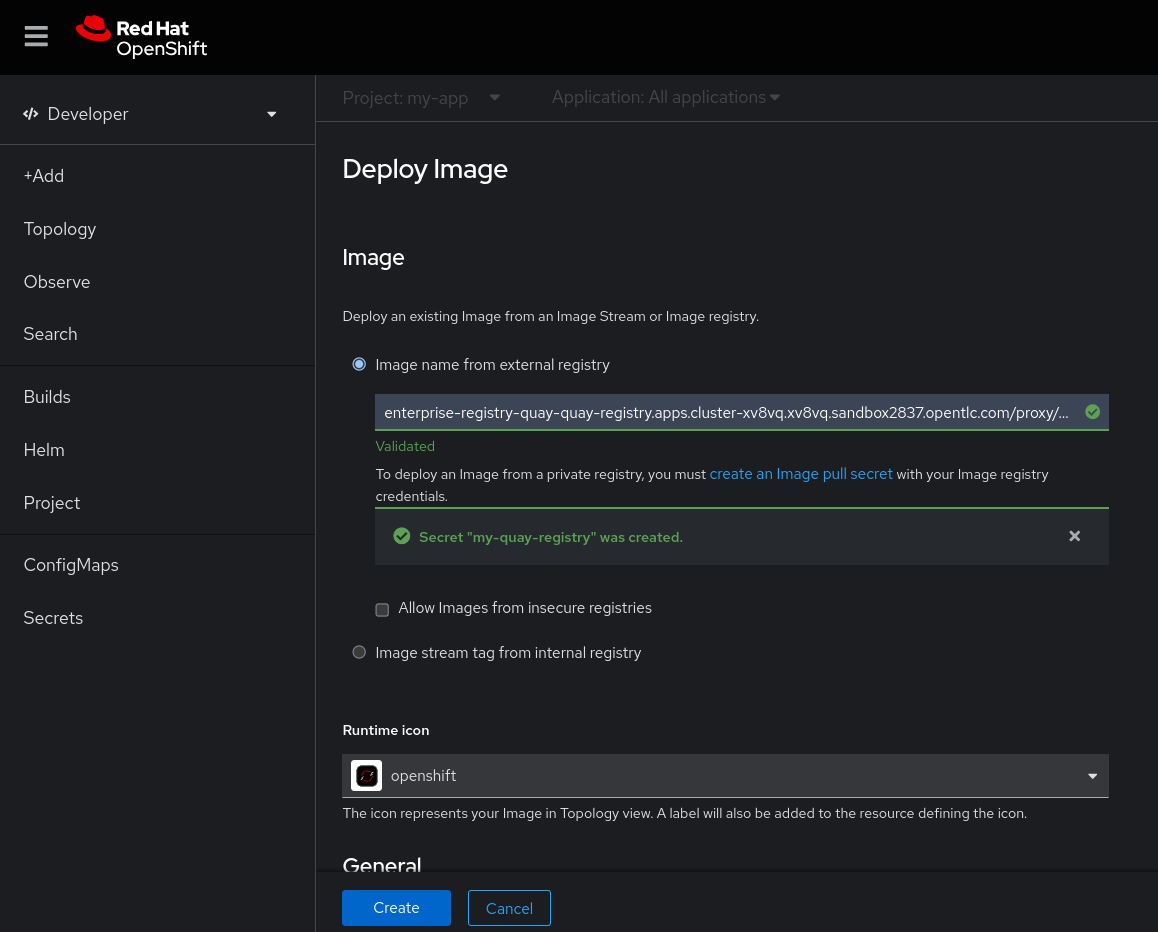Viewport: 1158px width, 932px height.
Task: Dismiss the secret created alert
Action: point(1074,536)
